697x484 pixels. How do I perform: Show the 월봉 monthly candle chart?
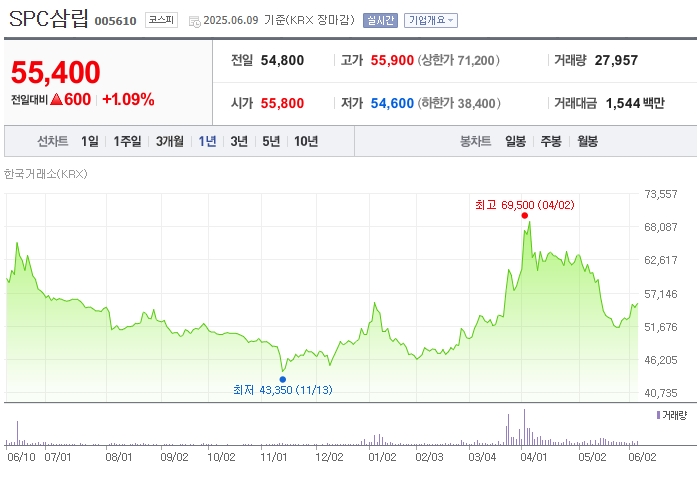pyautogui.click(x=587, y=141)
